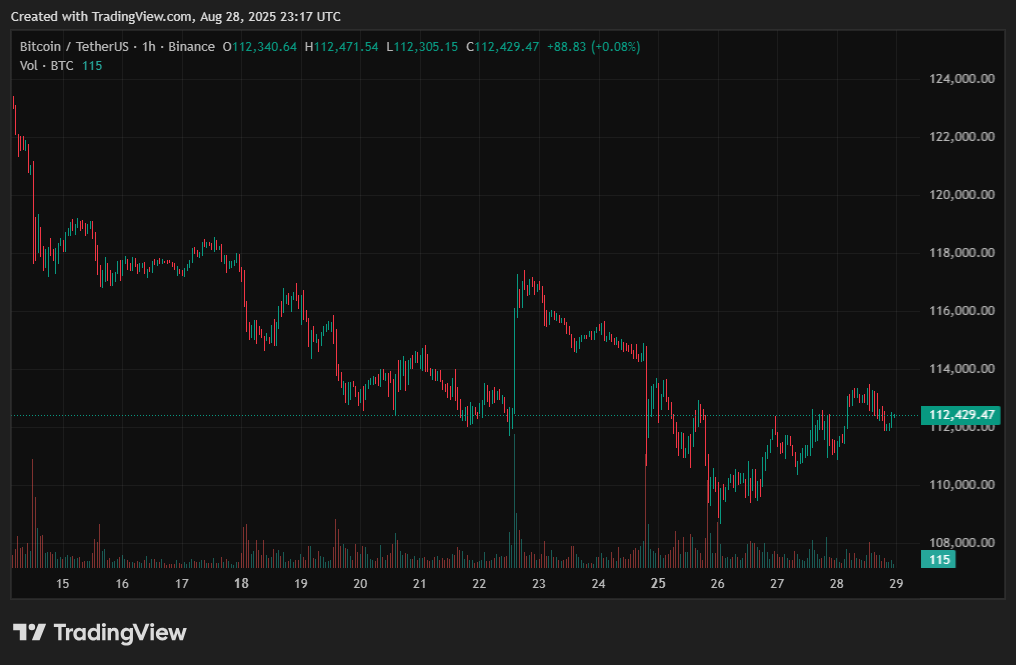The height and width of the screenshot is (665, 1016).
Task: Click the open value 112,340.64
Action: (x=264, y=47)
